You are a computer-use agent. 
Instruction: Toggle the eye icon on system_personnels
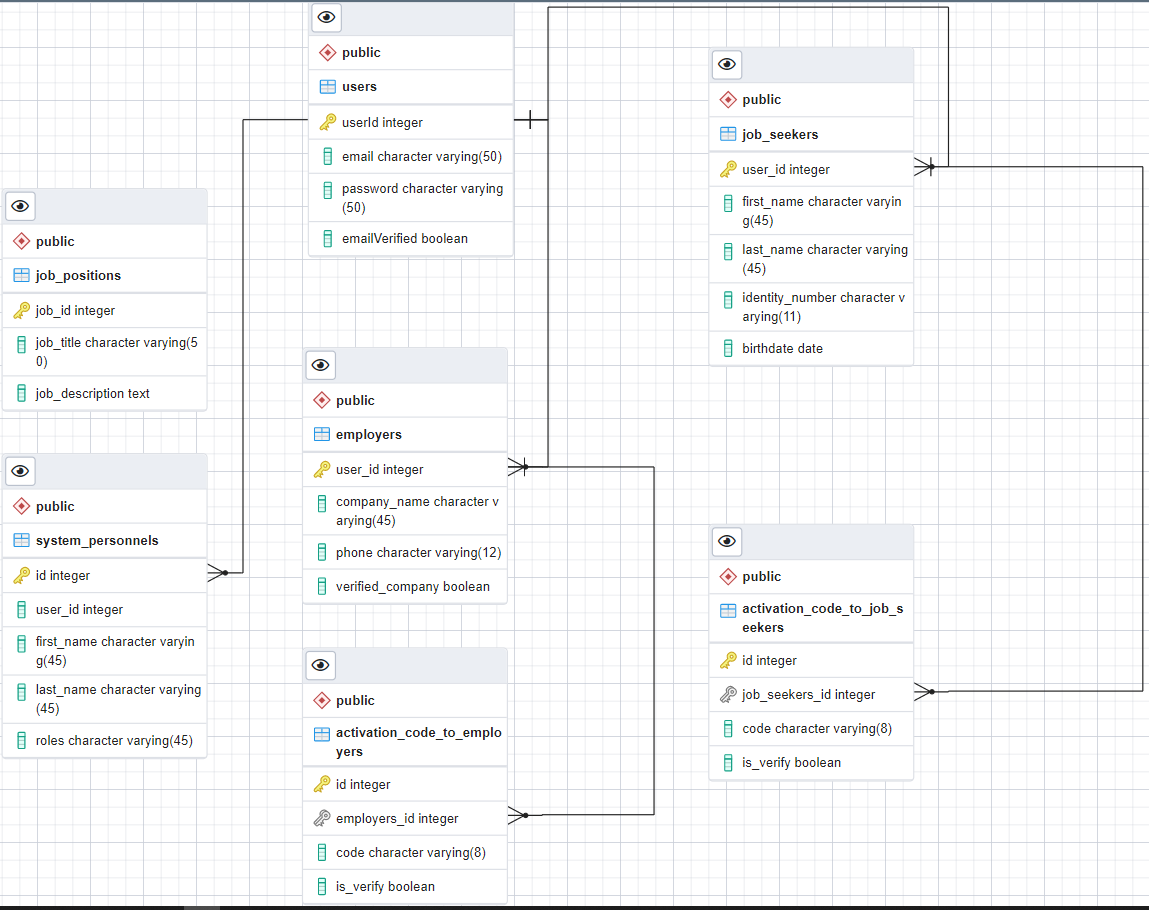click(x=20, y=470)
